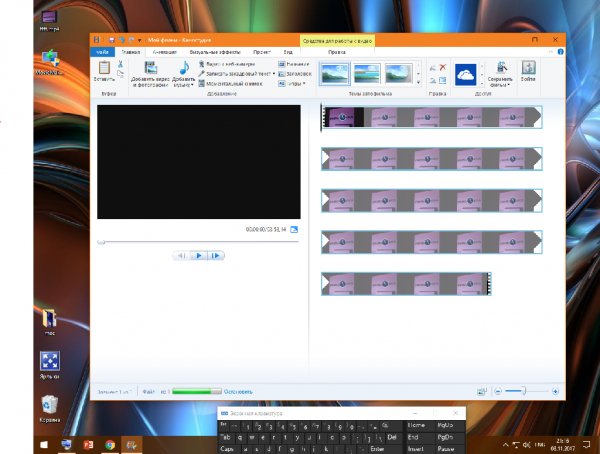
Task: Open the Recycle Bin desktop icon
Action: pos(50,409)
